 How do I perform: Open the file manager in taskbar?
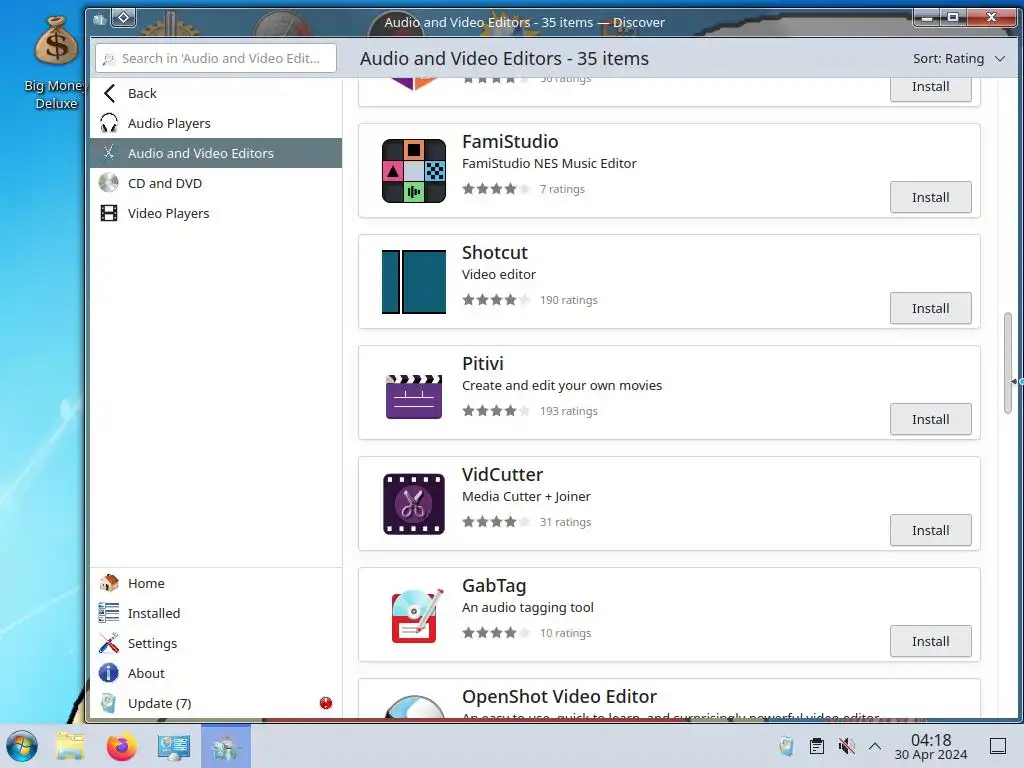(70, 746)
